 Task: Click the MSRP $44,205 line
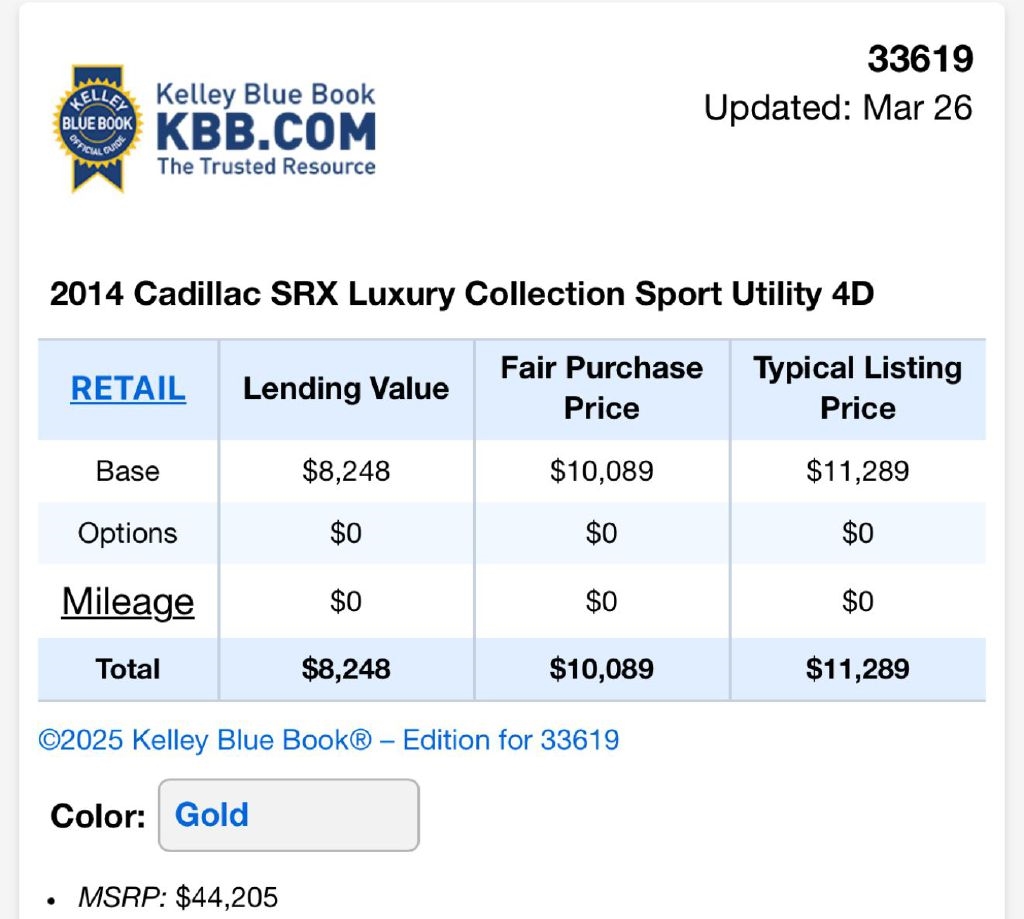click(x=178, y=897)
